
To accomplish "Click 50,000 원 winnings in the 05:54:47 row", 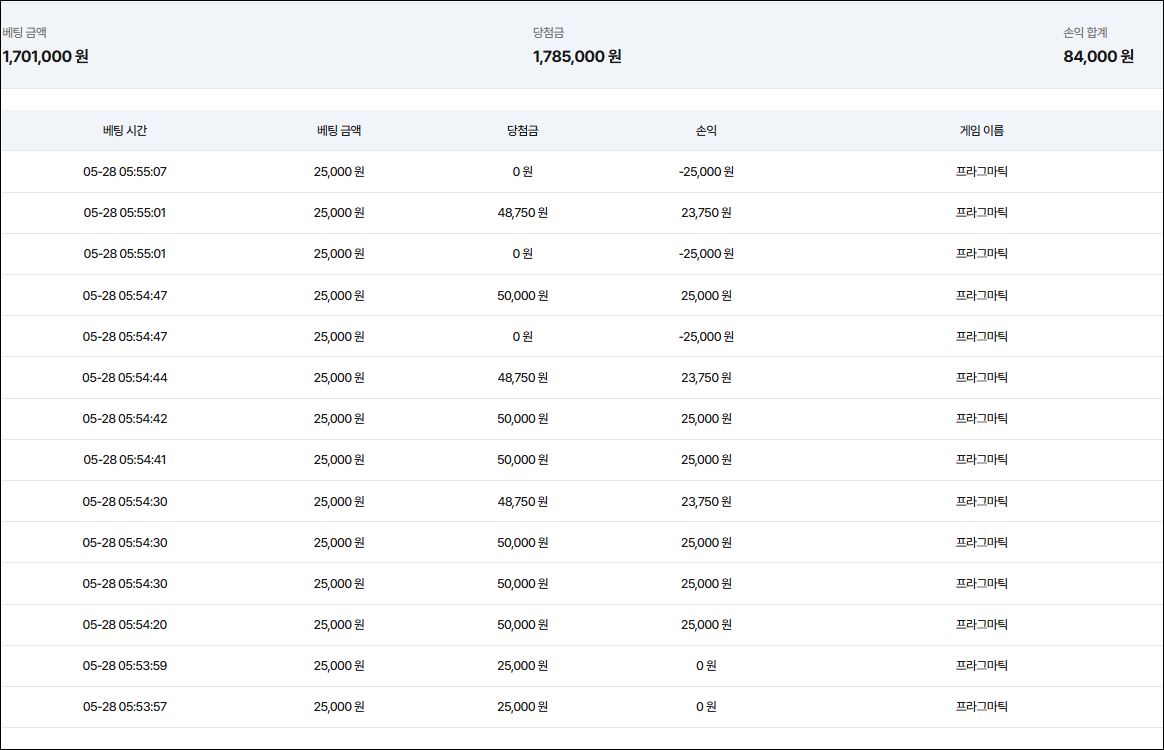I will pyautogui.click(x=523, y=296).
